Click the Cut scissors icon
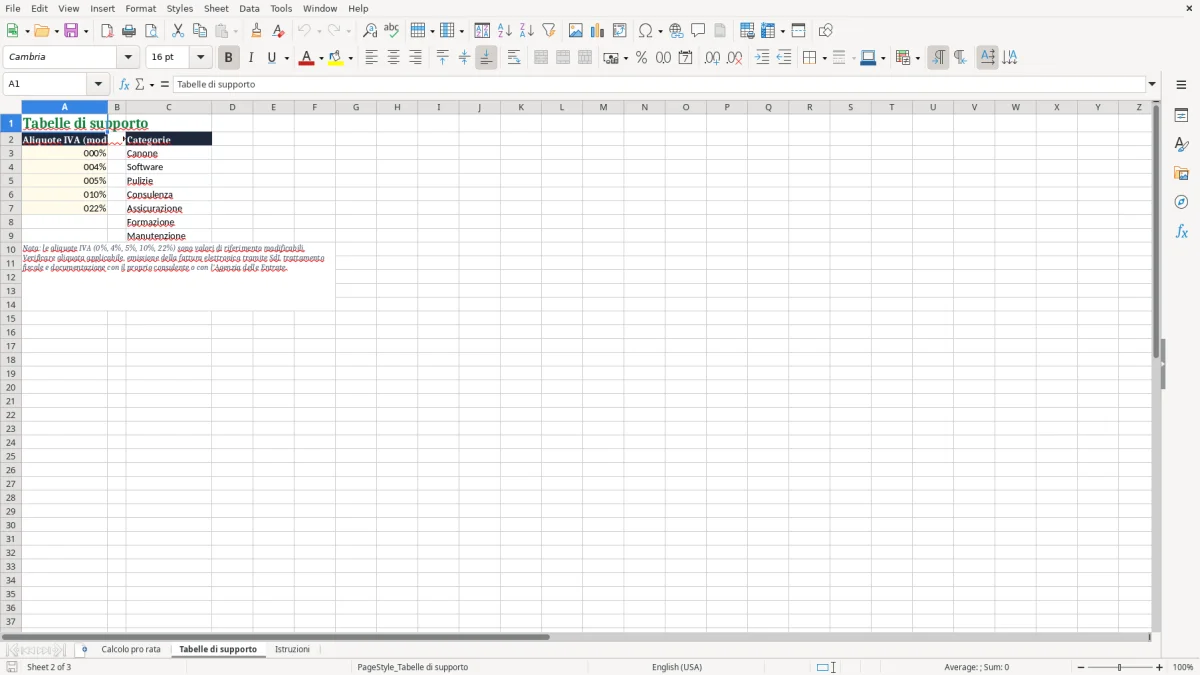The width and height of the screenshot is (1200, 675). point(178,31)
